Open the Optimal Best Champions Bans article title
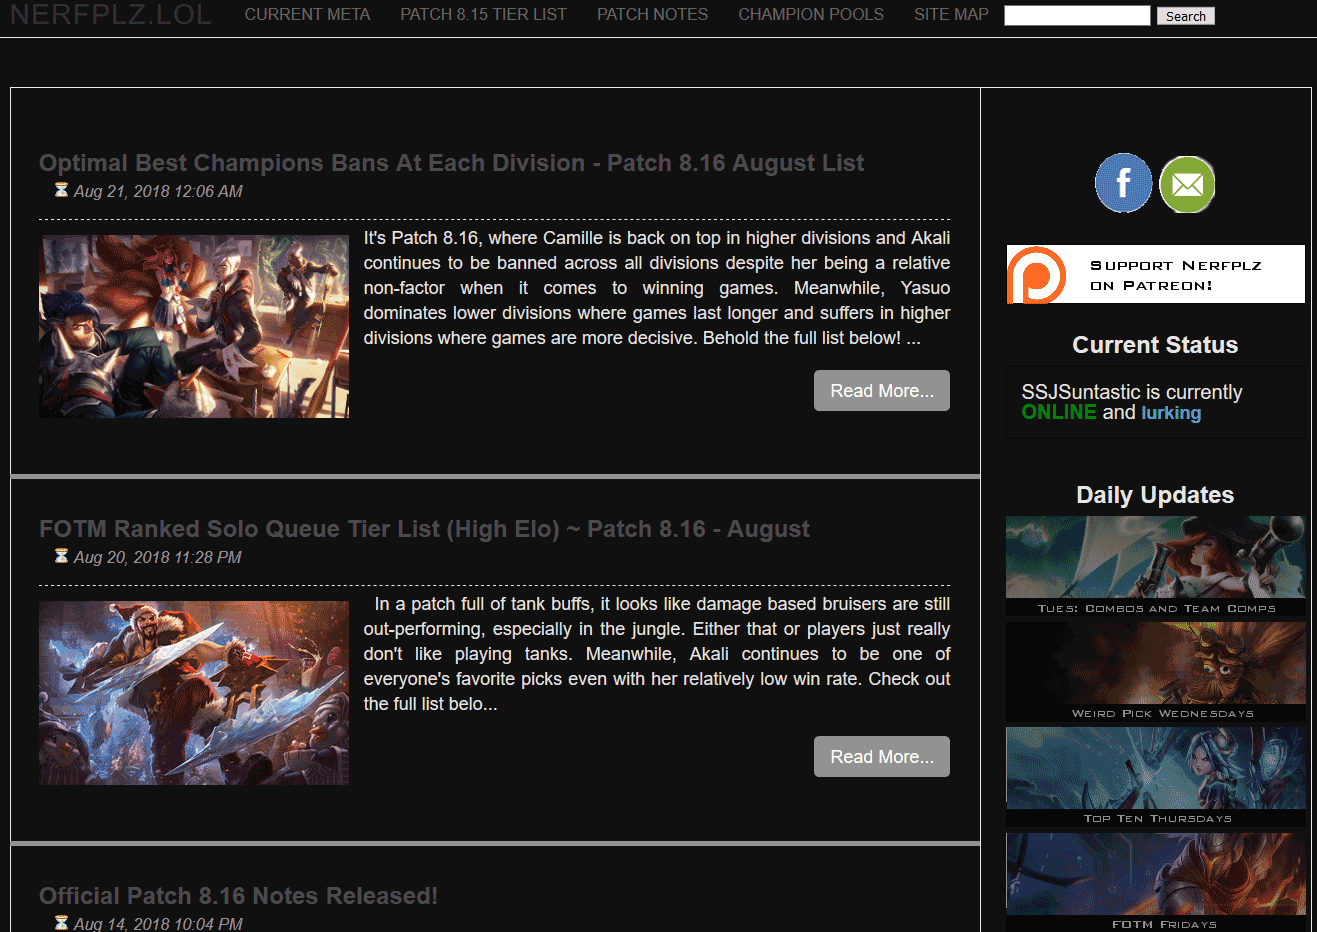This screenshot has height=932, width=1317. point(452,163)
